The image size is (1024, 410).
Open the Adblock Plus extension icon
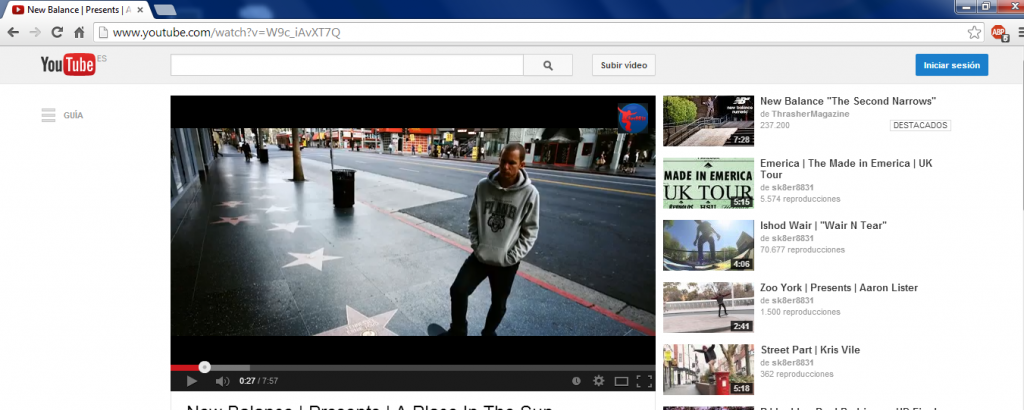tap(999, 32)
